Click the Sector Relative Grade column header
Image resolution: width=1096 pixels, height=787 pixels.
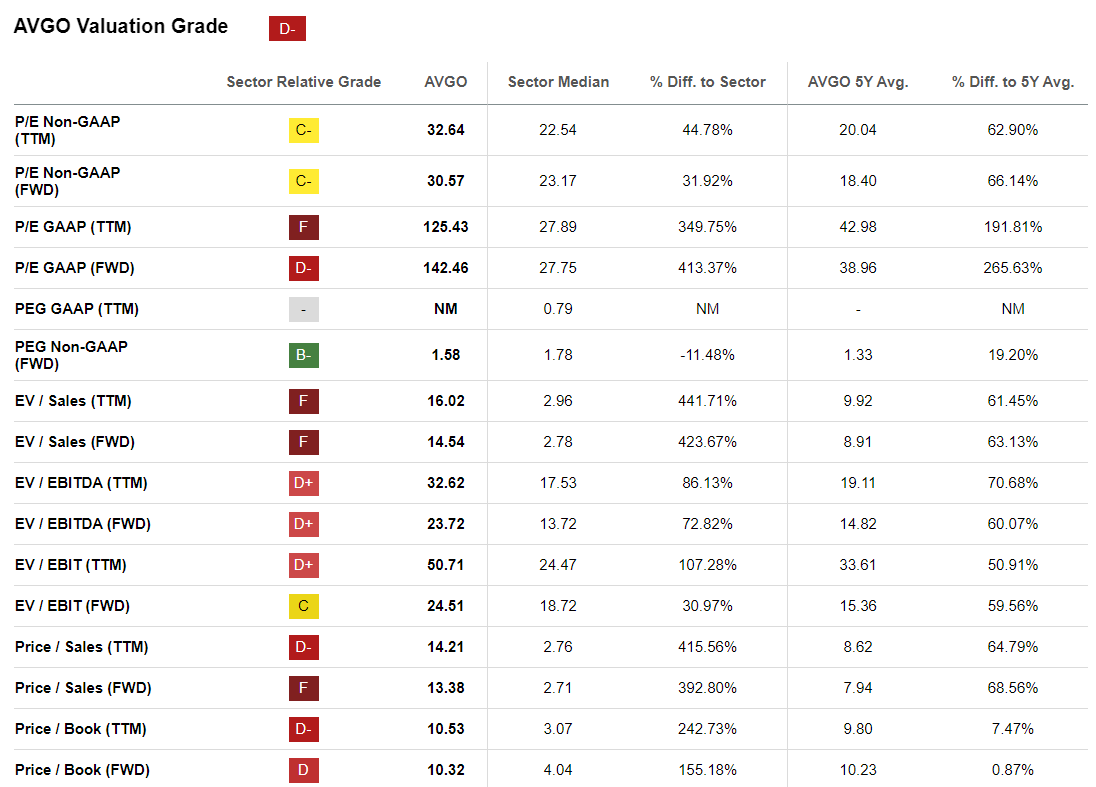[304, 82]
